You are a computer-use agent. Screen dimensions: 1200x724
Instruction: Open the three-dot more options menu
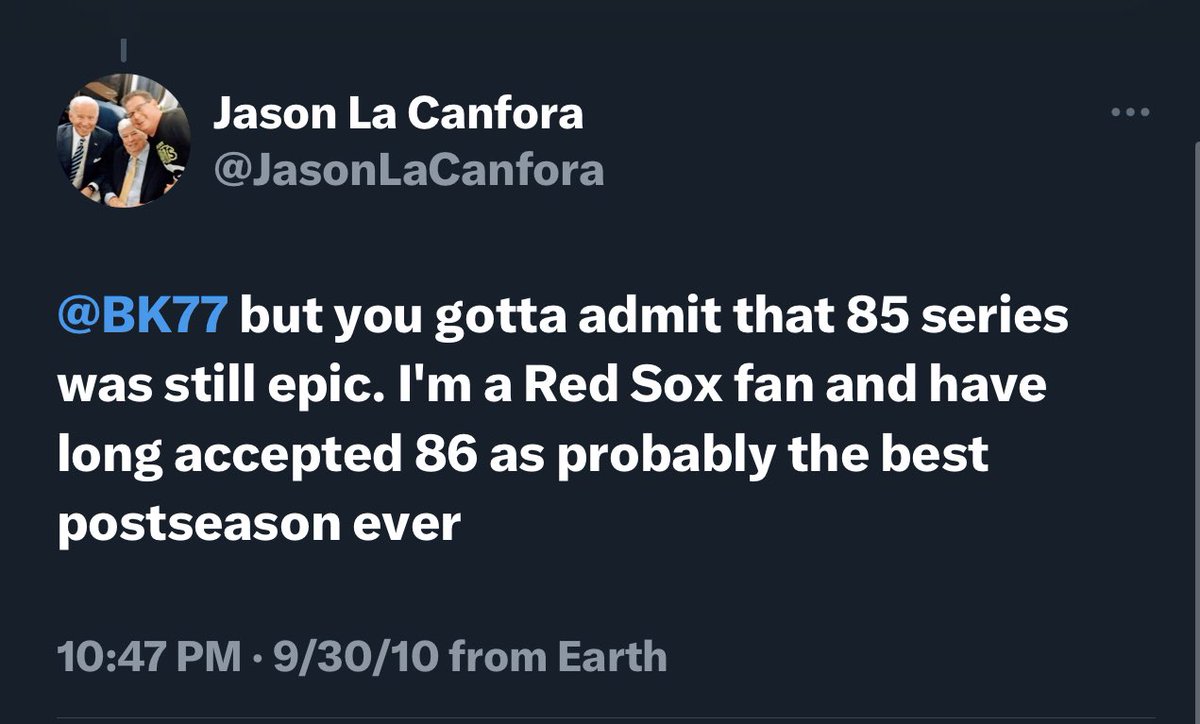(x=1133, y=114)
